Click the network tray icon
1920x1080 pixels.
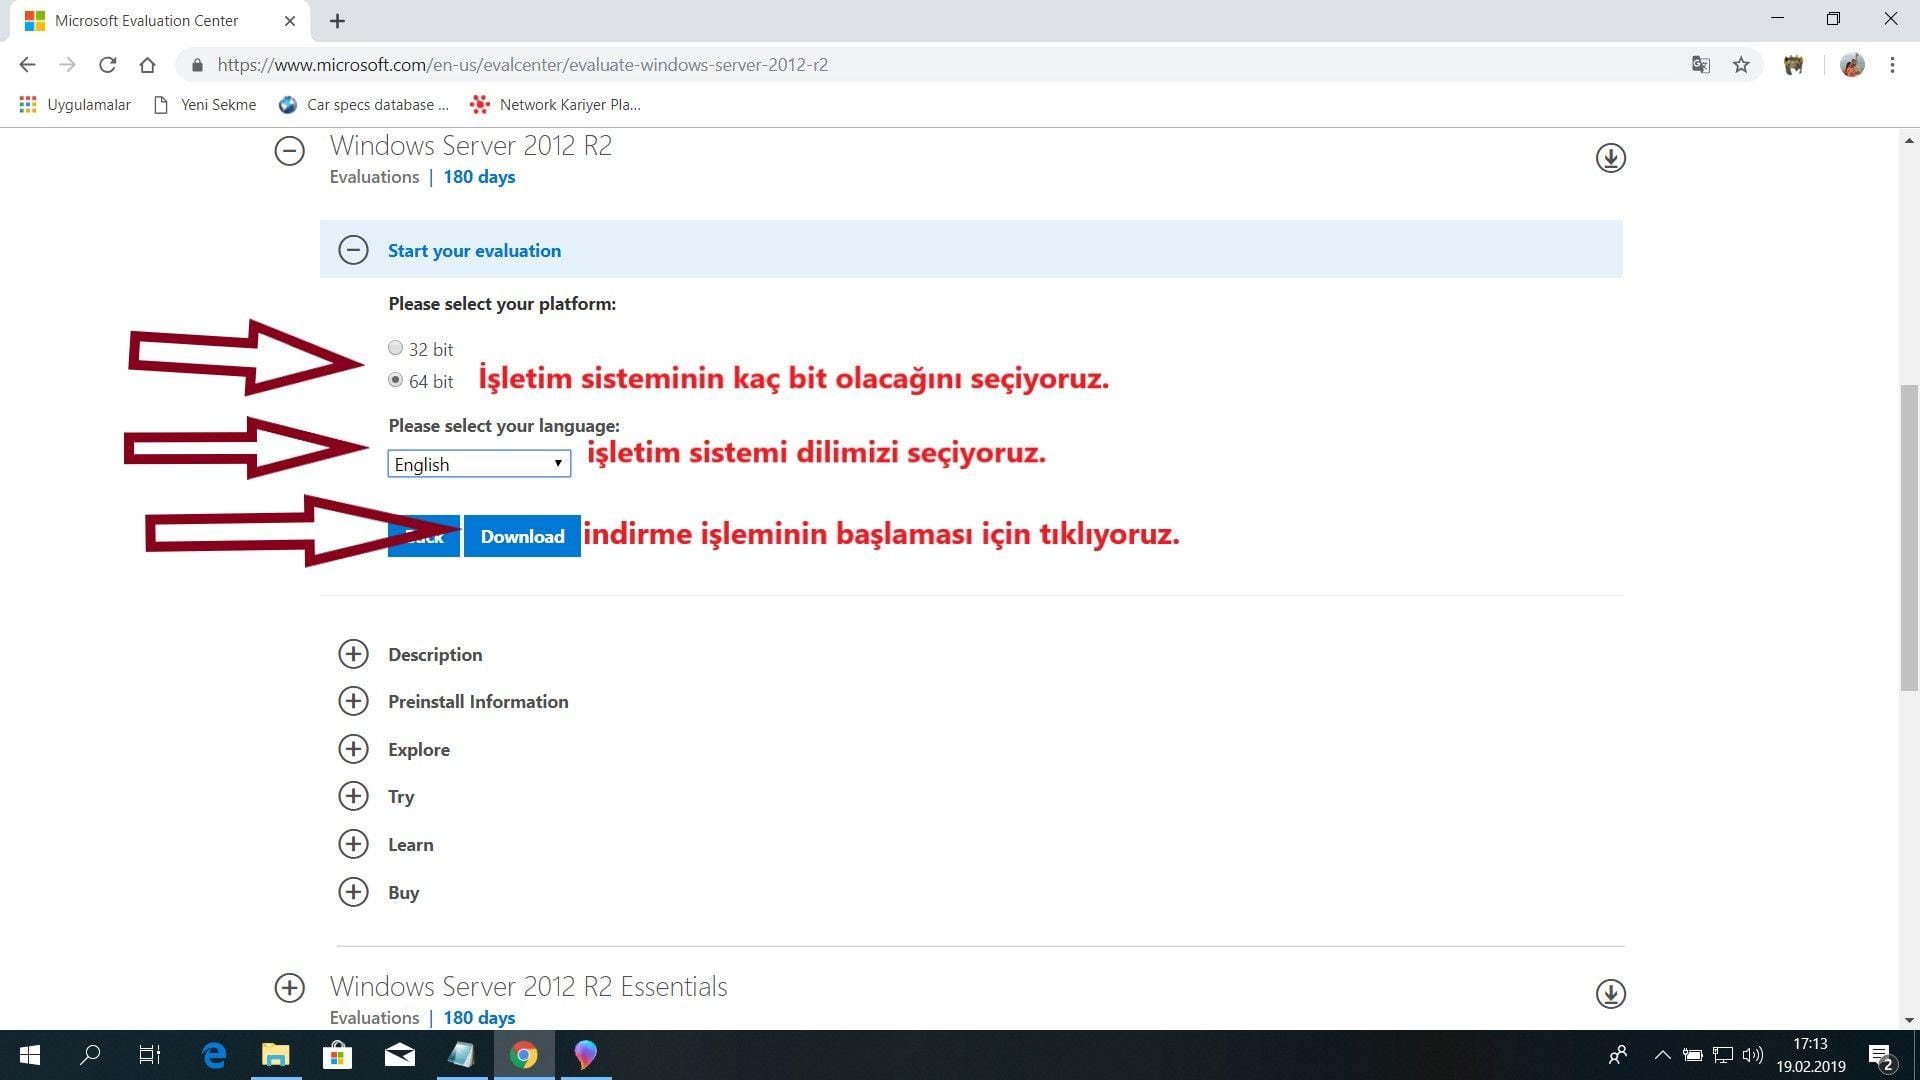1723,1055
